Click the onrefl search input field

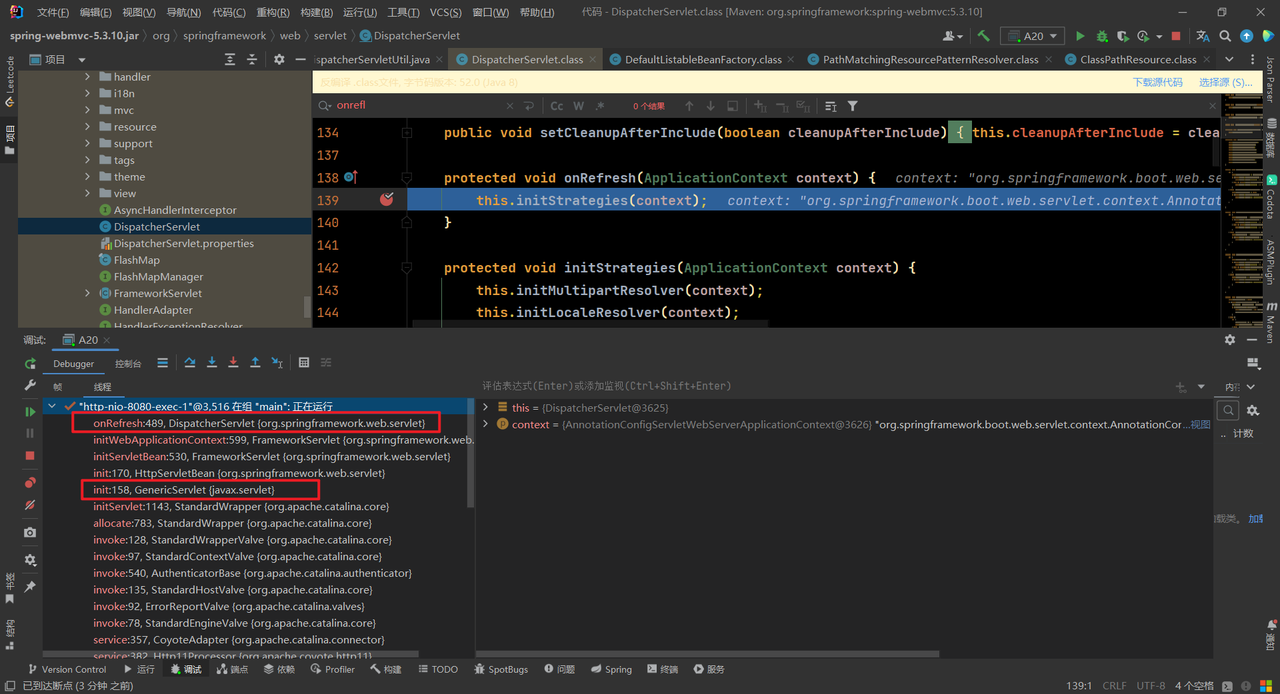(x=418, y=106)
